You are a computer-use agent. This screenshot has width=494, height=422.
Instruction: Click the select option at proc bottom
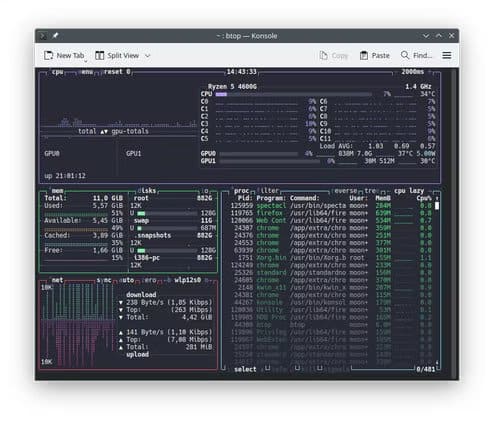(245, 369)
